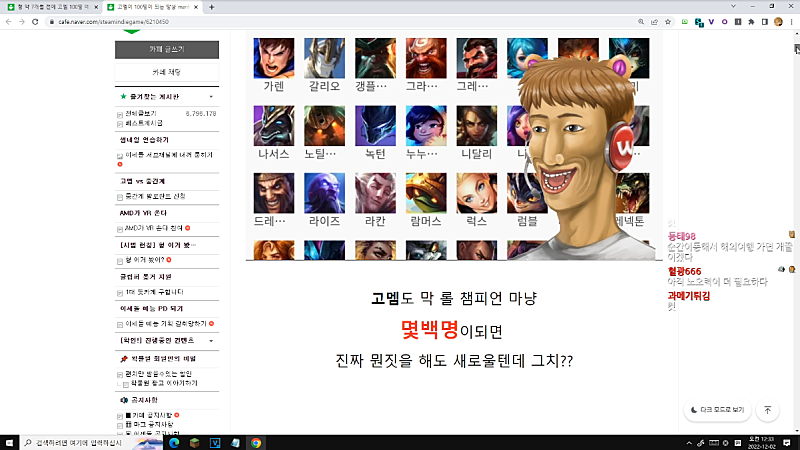The image size is (800, 450).
Task: Open a new browser tab with plus
Action: coord(211,7)
